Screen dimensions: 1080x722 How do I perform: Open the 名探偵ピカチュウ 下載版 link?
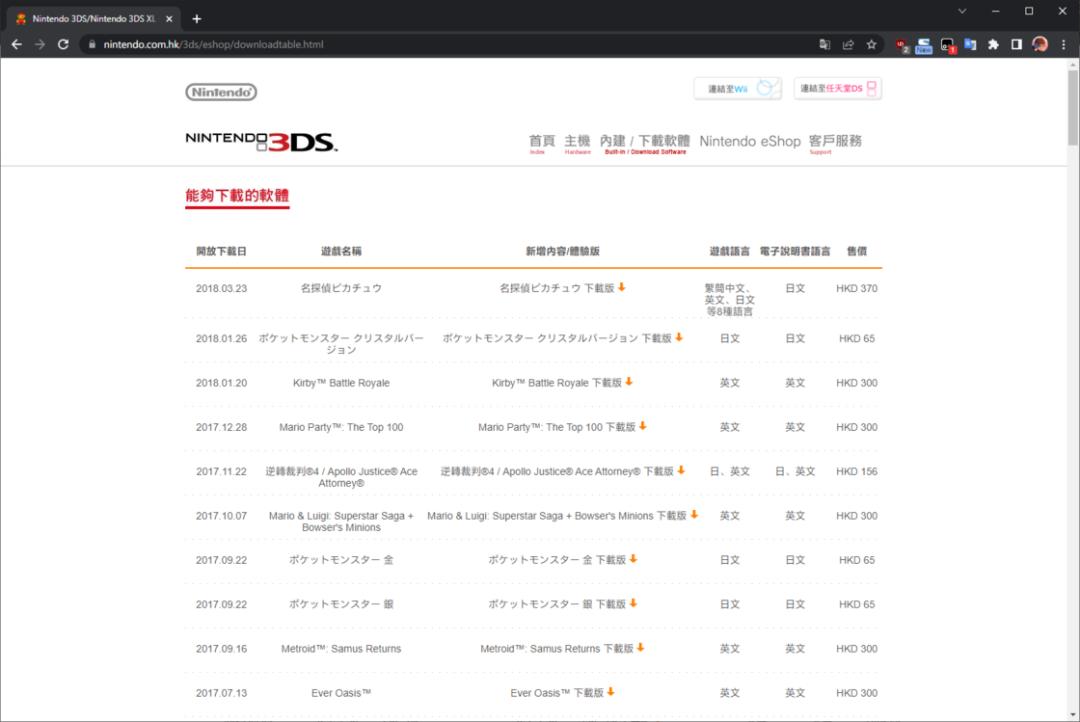point(557,288)
